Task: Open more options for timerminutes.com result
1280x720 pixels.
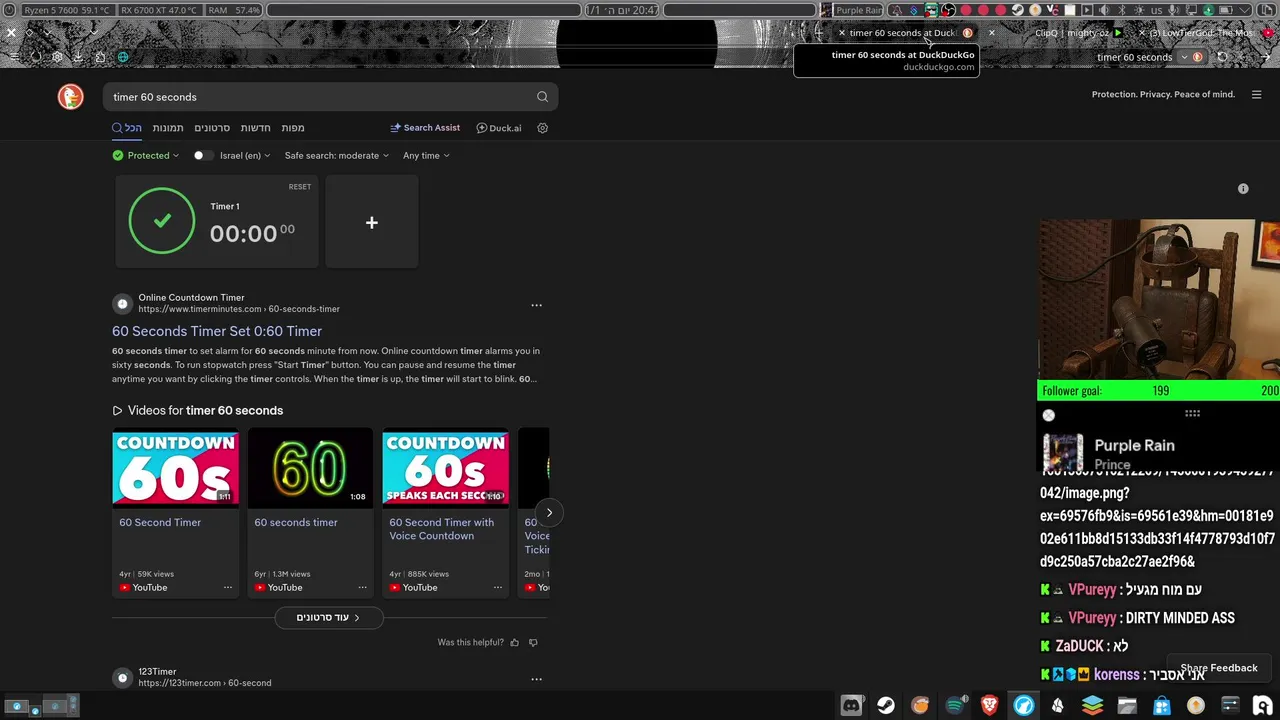Action: (x=536, y=305)
